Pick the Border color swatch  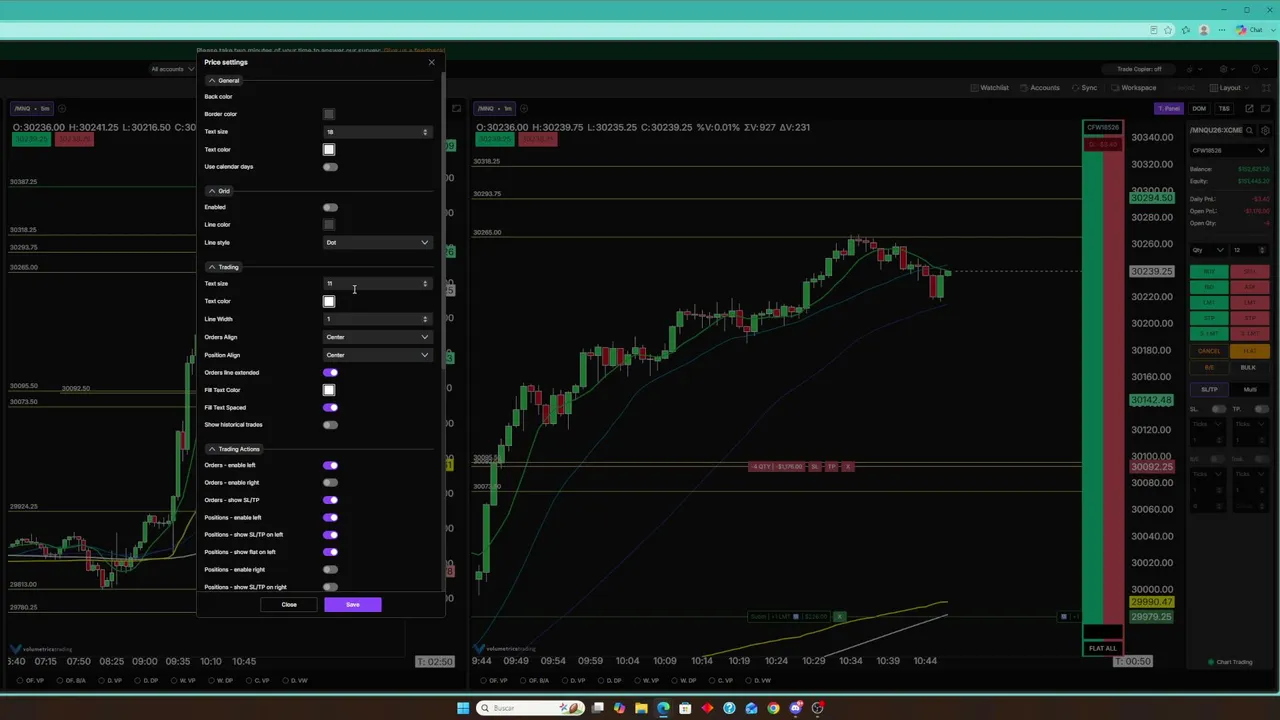329,114
